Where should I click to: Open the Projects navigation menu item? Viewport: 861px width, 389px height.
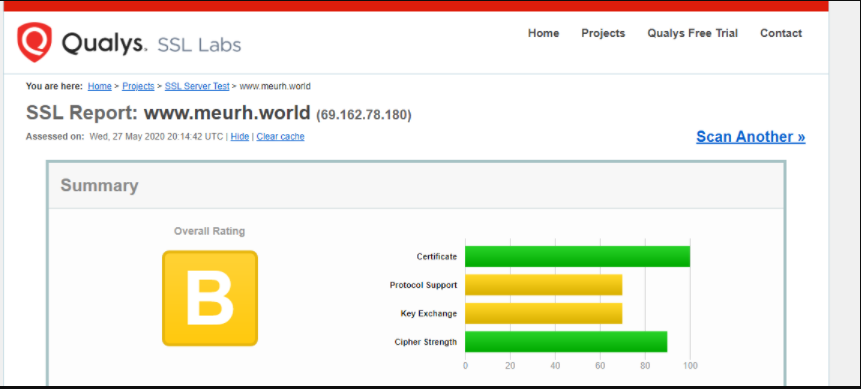pyautogui.click(x=603, y=34)
